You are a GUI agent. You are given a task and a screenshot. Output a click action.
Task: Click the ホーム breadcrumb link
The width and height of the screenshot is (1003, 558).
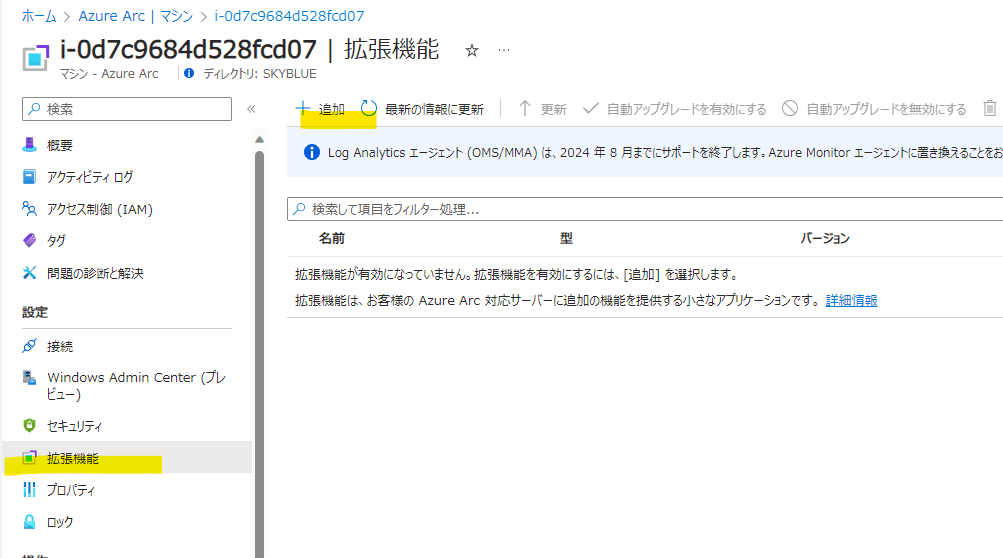coord(39,16)
